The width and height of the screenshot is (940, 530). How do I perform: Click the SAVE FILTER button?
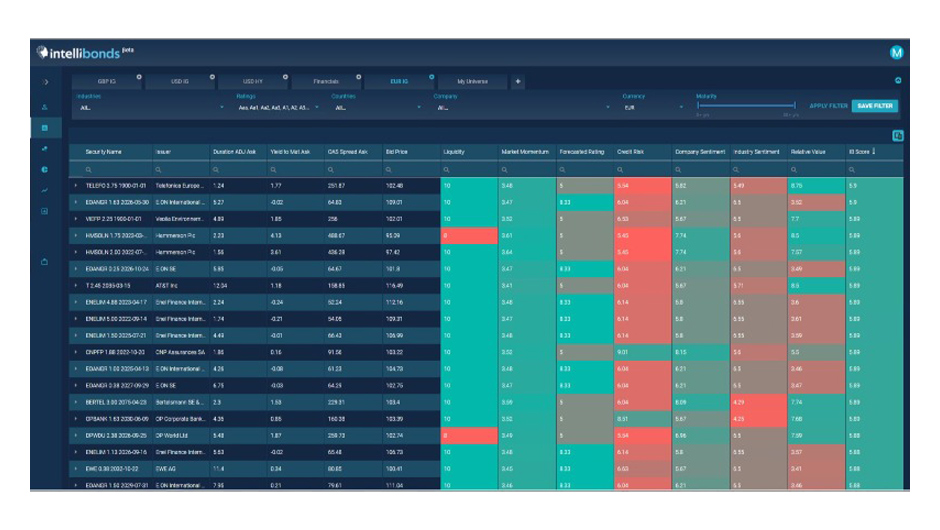875,106
